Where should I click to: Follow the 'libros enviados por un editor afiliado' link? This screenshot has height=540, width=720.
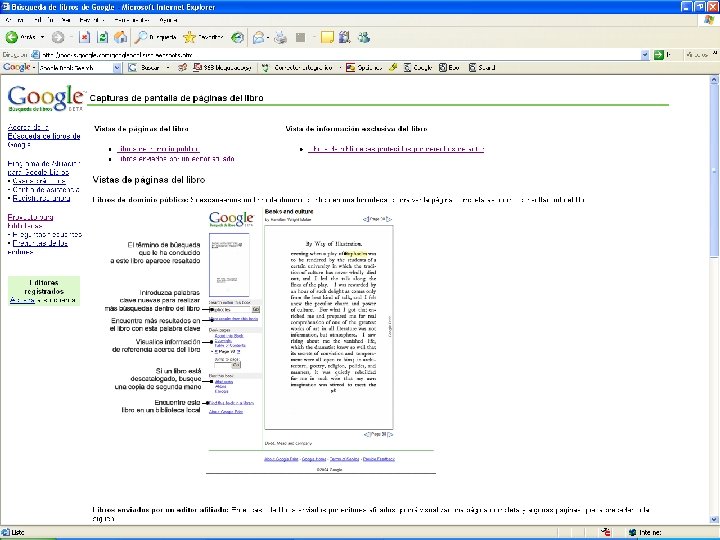177,159
